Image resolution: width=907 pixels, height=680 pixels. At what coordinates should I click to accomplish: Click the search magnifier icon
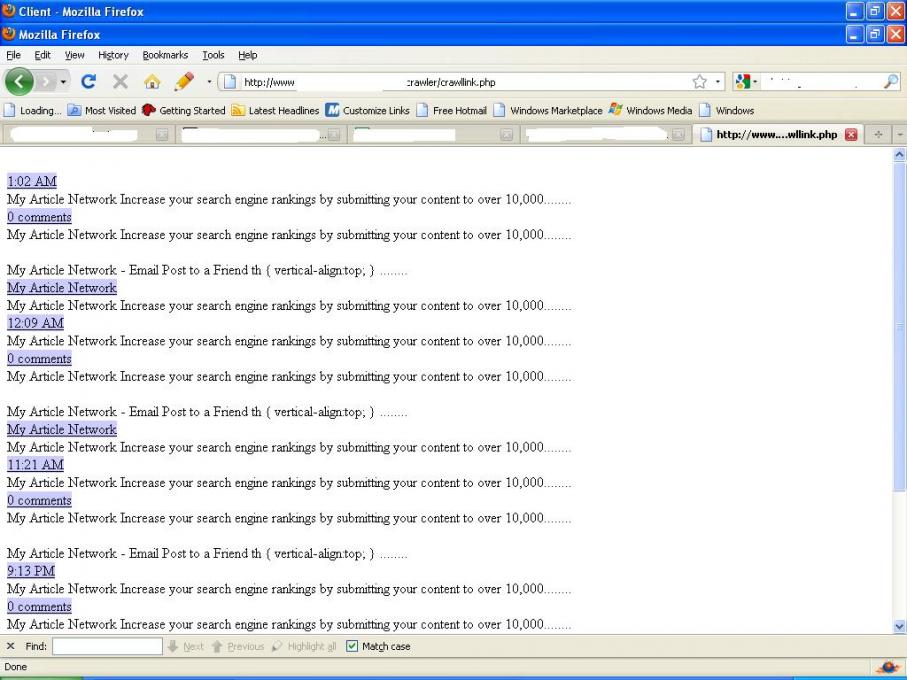(890, 82)
